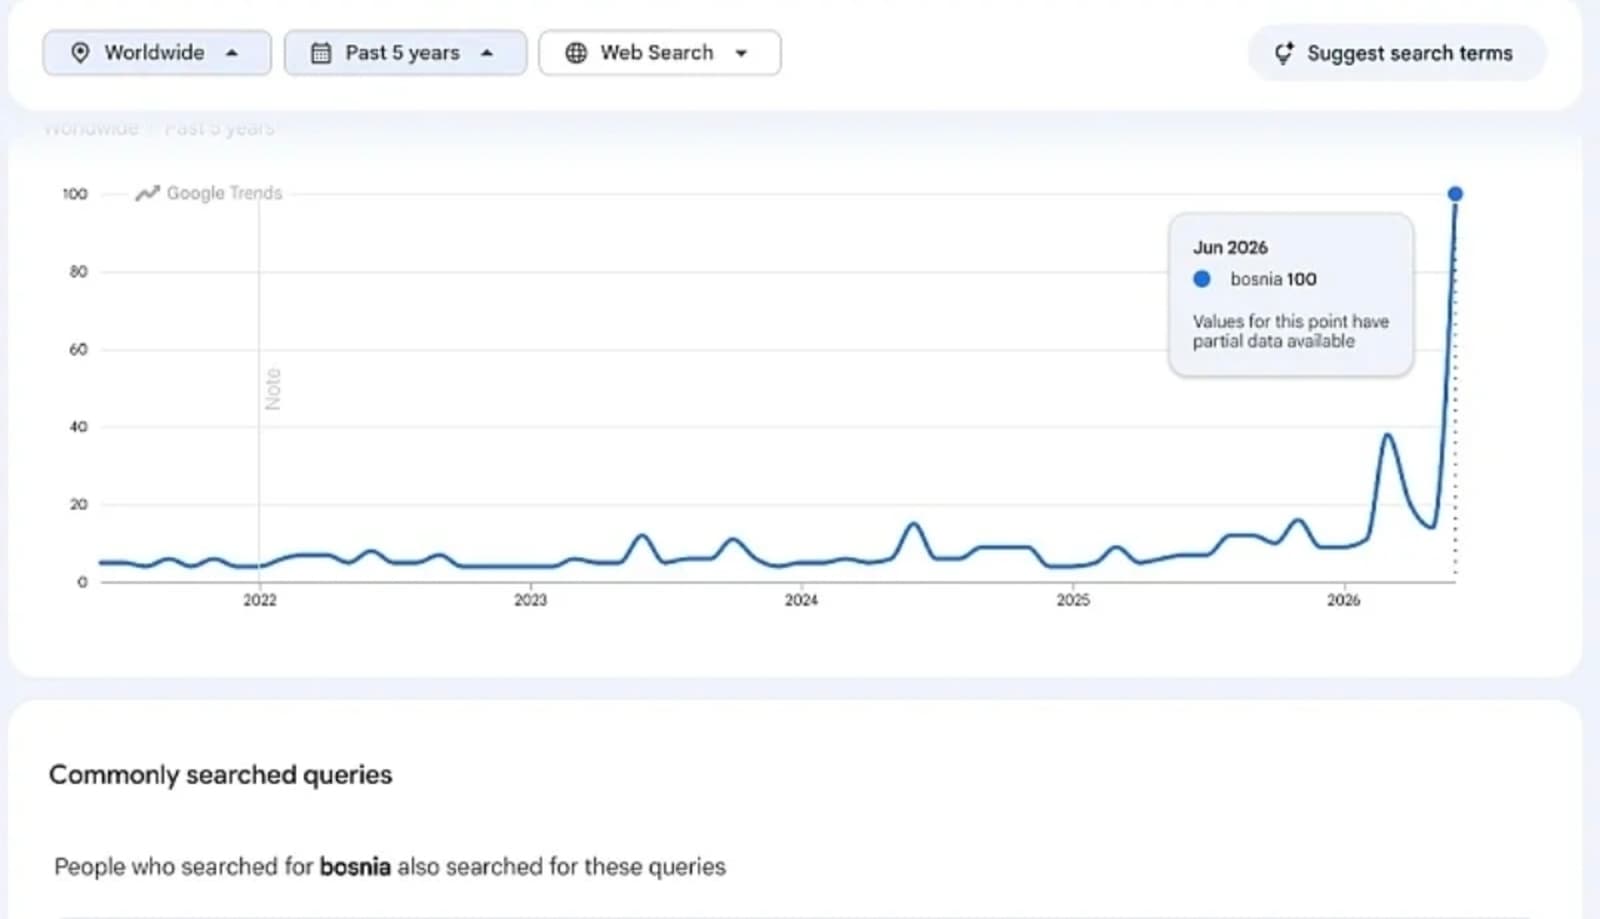Click the 2023 x-axis label

tap(531, 600)
